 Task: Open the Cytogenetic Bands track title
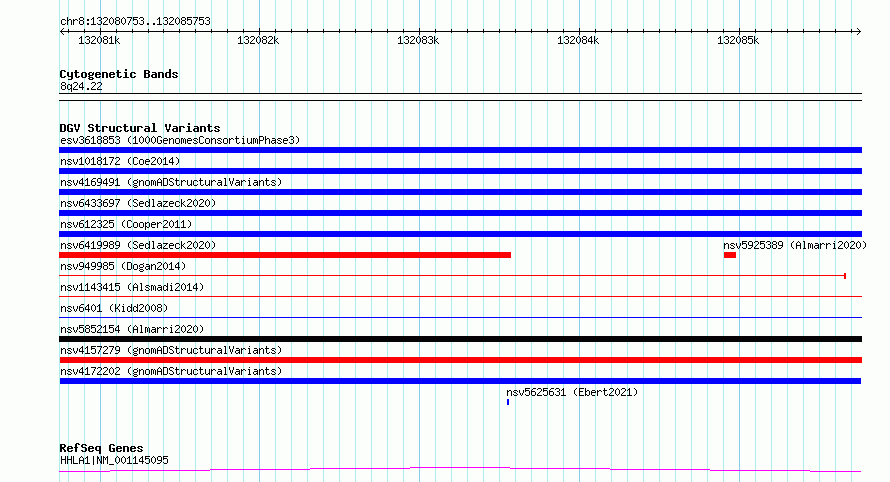coord(119,74)
